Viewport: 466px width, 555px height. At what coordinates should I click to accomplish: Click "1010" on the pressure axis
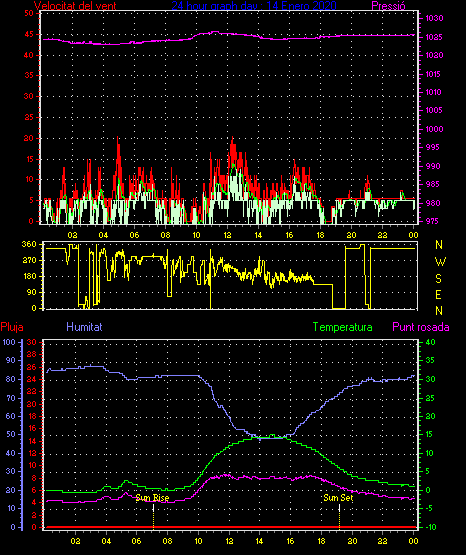(x=434, y=92)
